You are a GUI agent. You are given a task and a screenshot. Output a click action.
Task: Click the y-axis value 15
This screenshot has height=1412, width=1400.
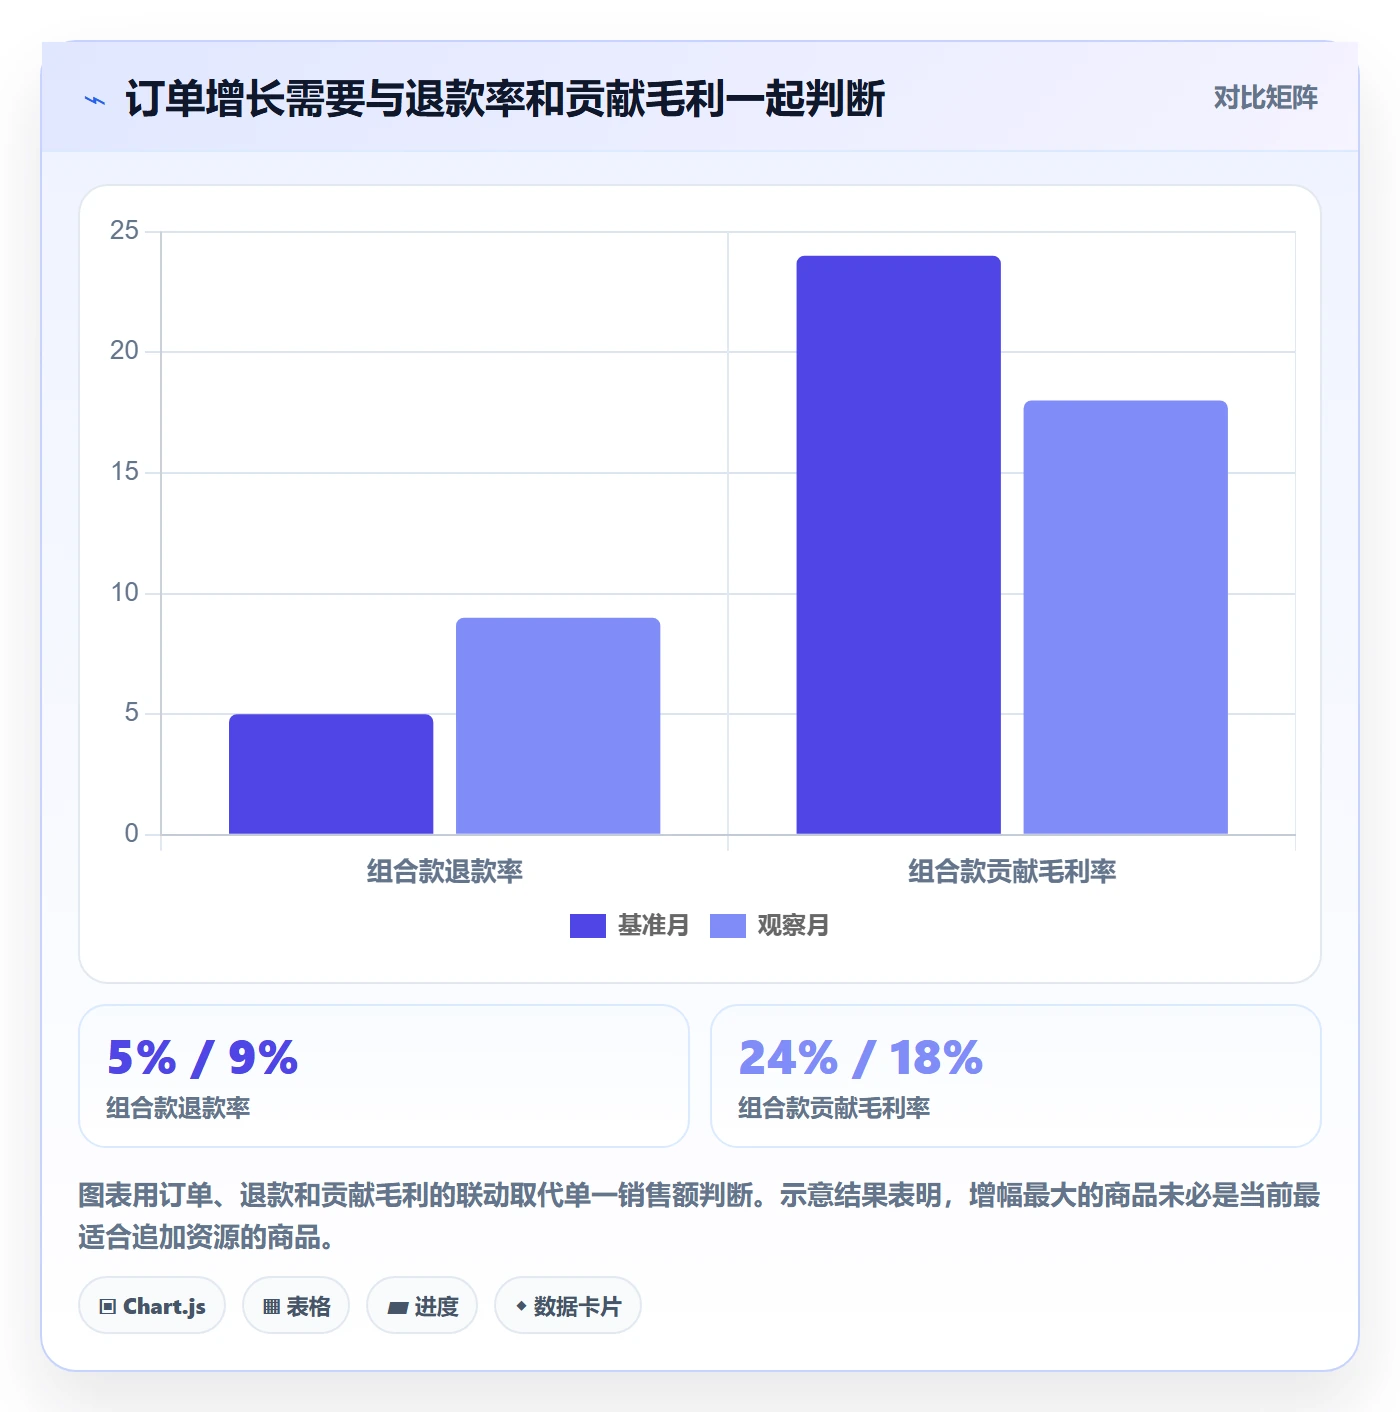tap(124, 472)
